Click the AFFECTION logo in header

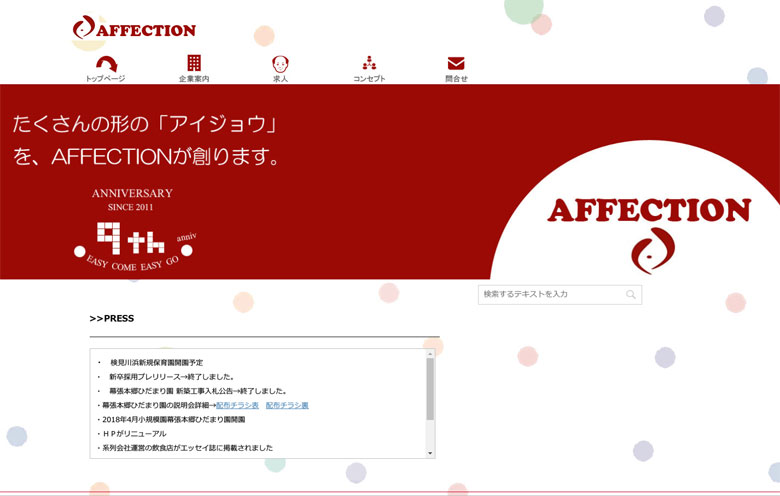(134, 29)
